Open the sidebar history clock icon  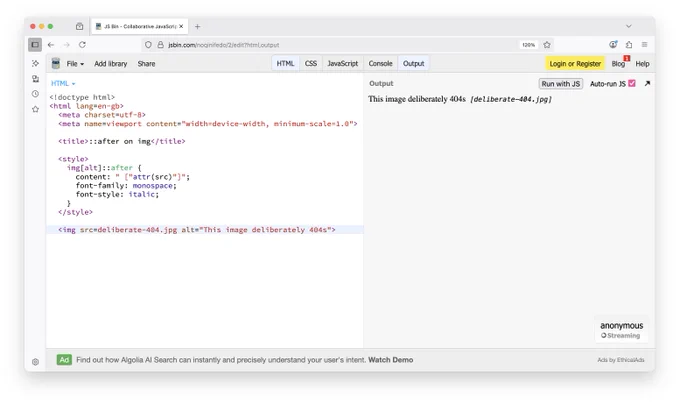(x=35, y=94)
